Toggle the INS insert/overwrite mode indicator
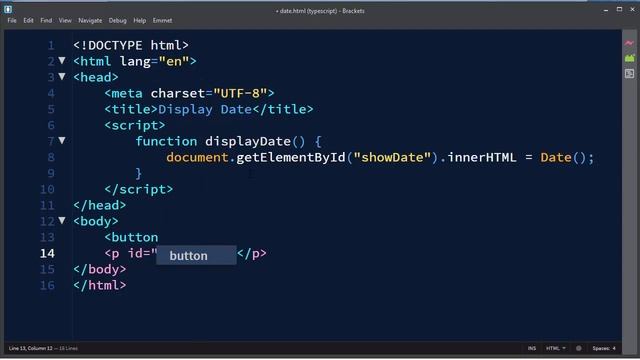The image size is (640, 360). pyautogui.click(x=532, y=348)
